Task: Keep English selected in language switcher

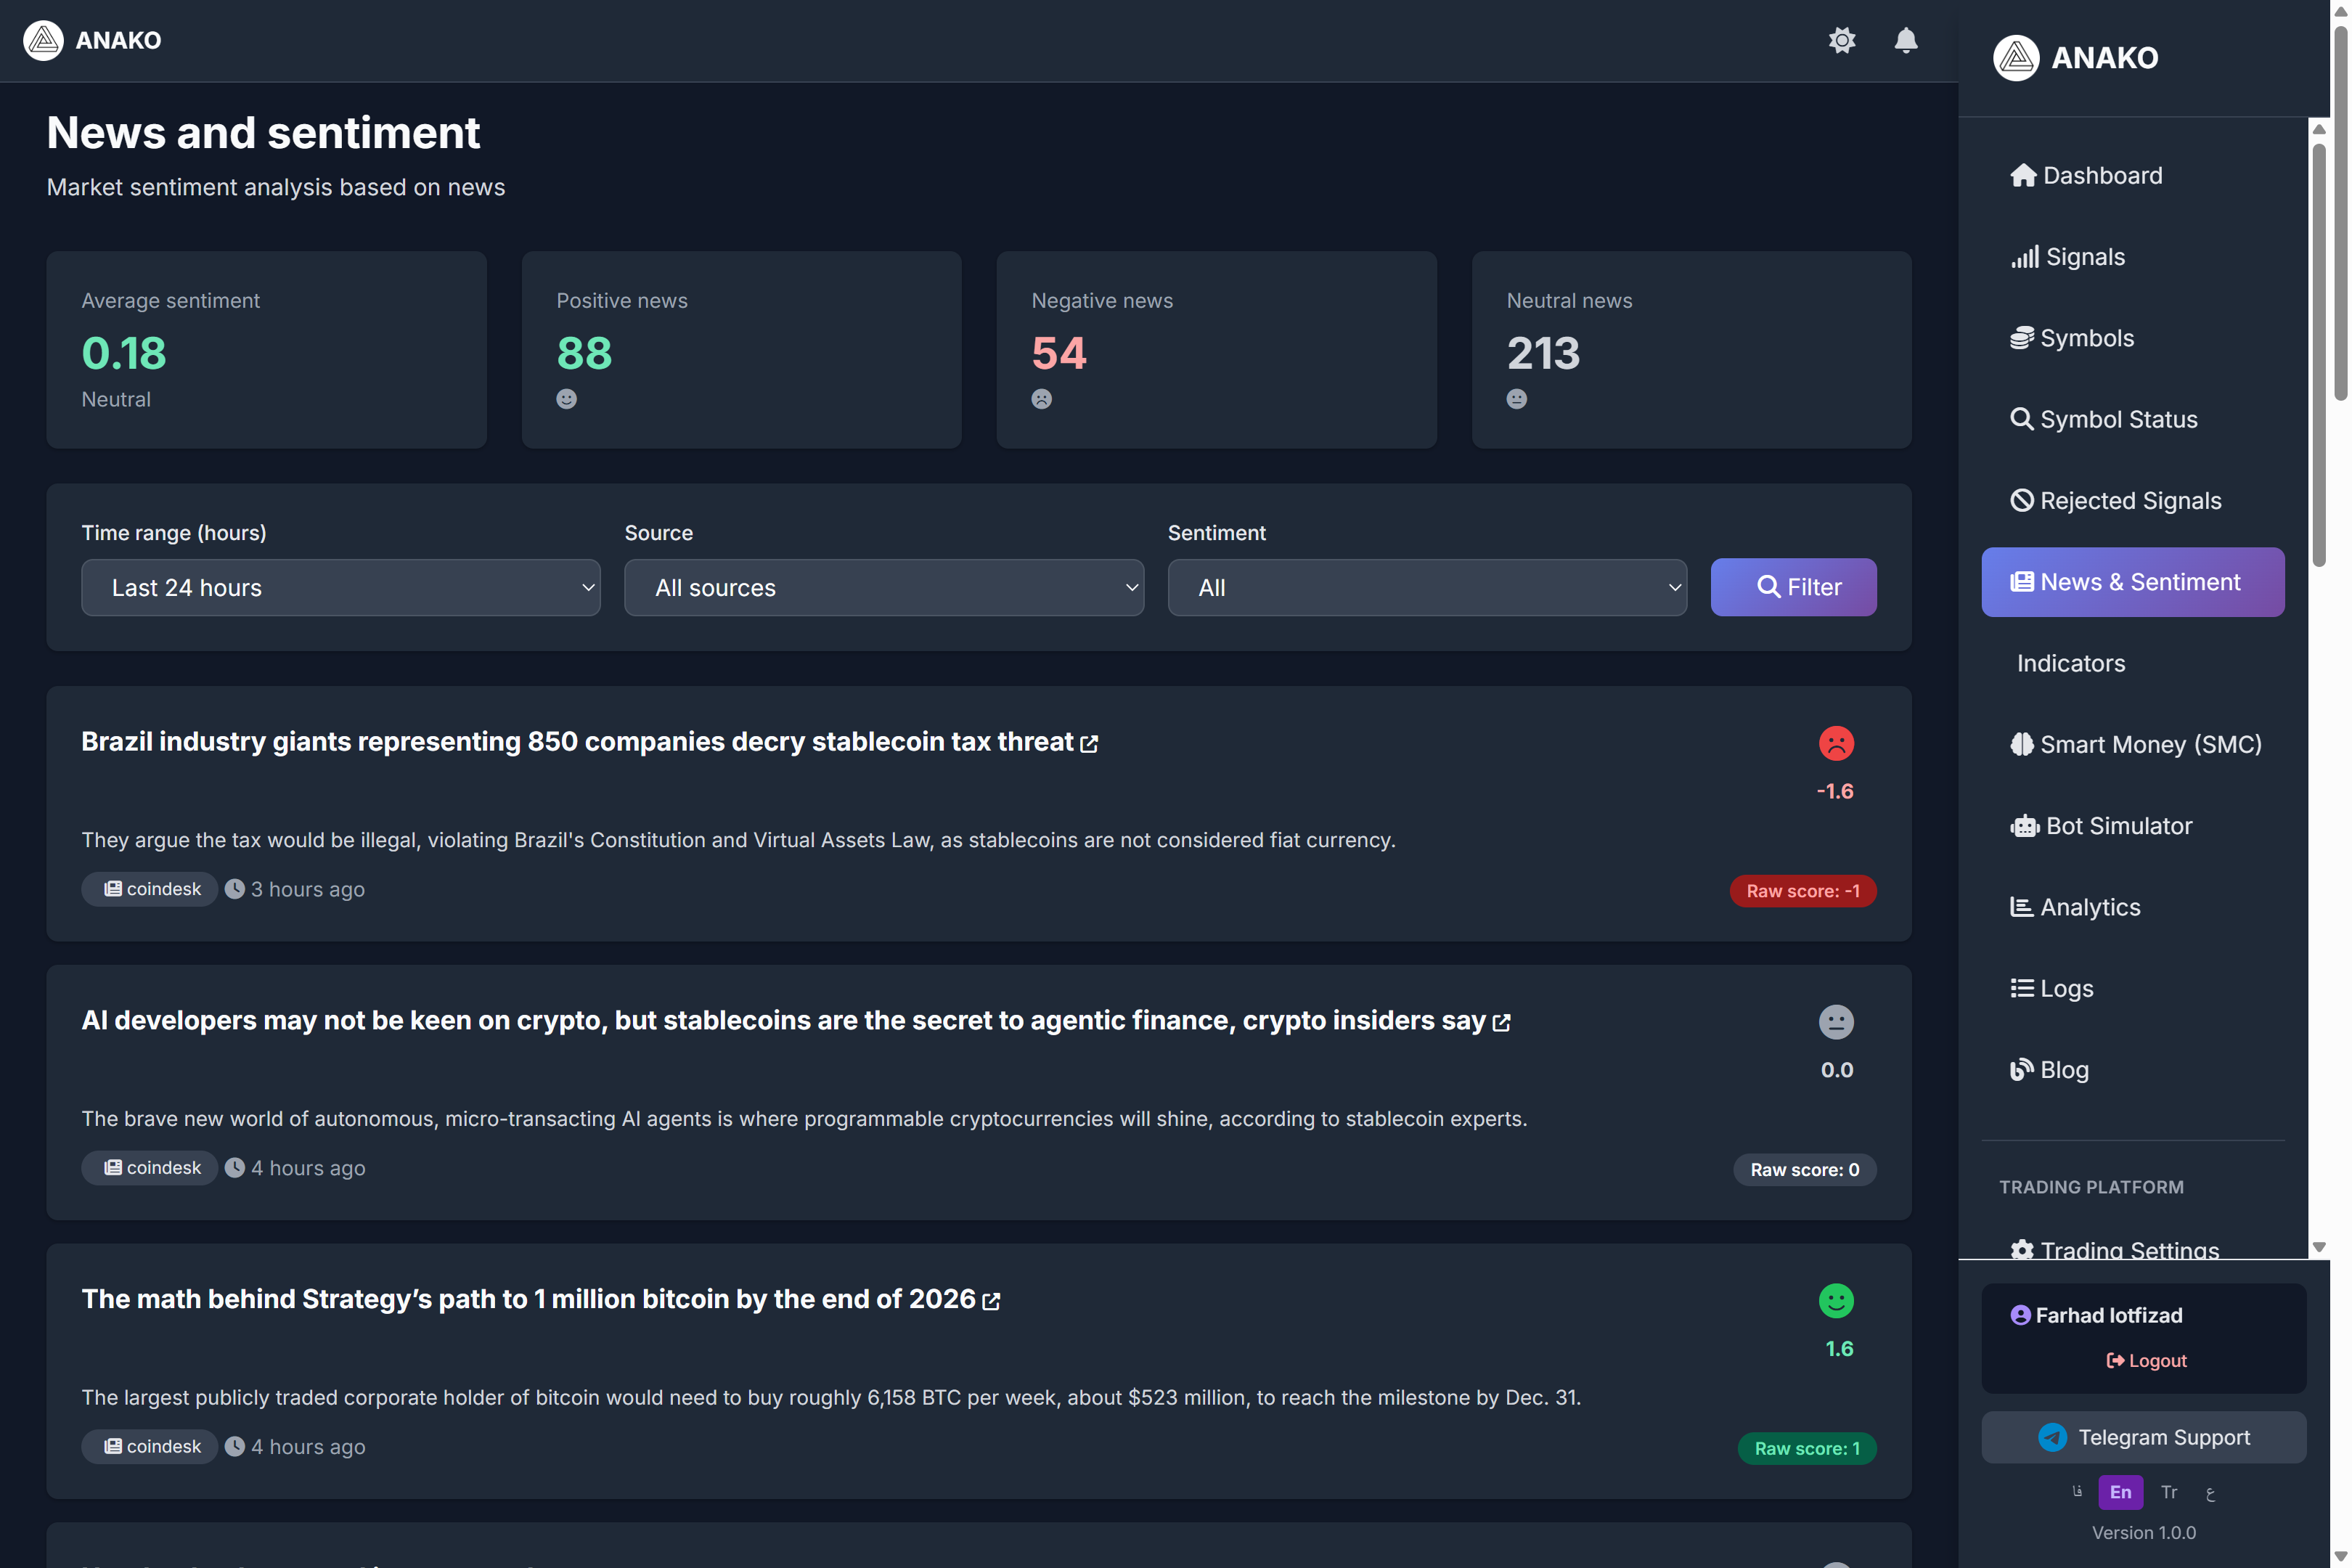Action: coord(2120,1492)
